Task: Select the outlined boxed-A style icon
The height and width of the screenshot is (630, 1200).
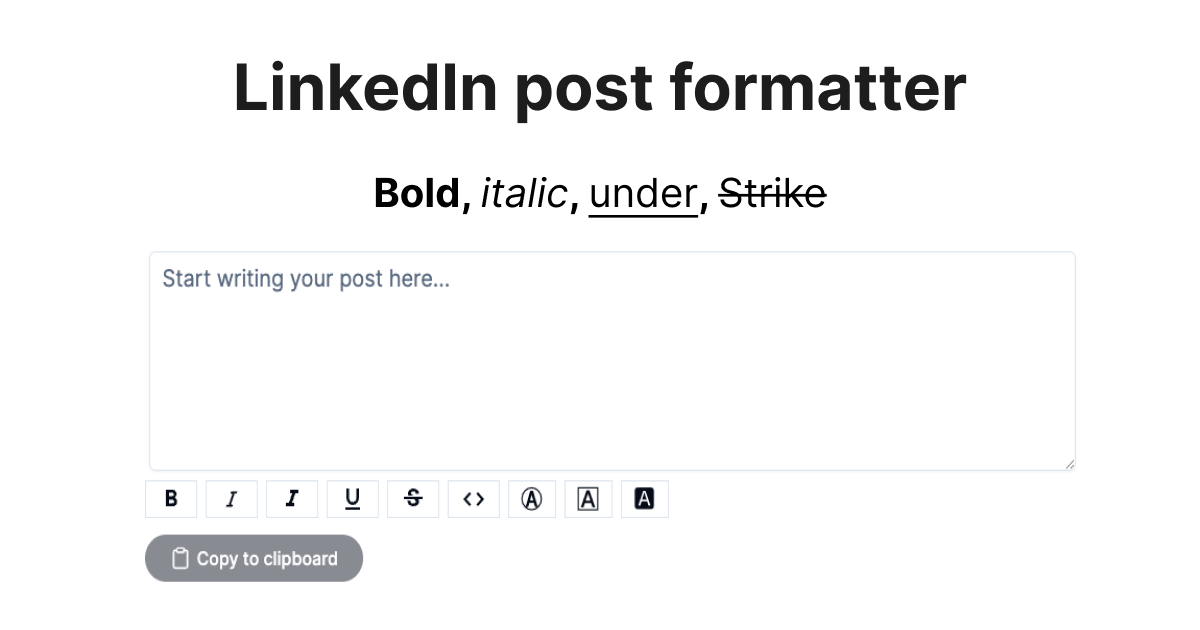Action: (588, 498)
